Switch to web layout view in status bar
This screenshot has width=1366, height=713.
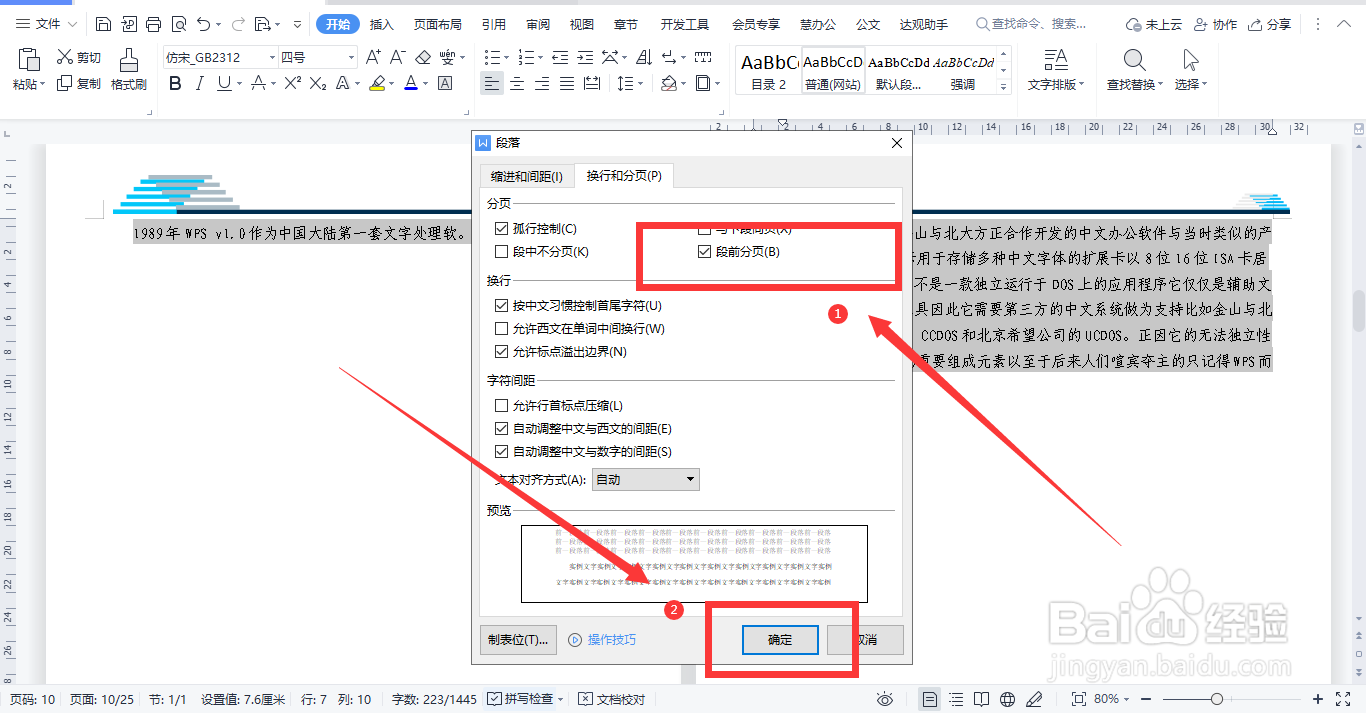pyautogui.click(x=1008, y=699)
